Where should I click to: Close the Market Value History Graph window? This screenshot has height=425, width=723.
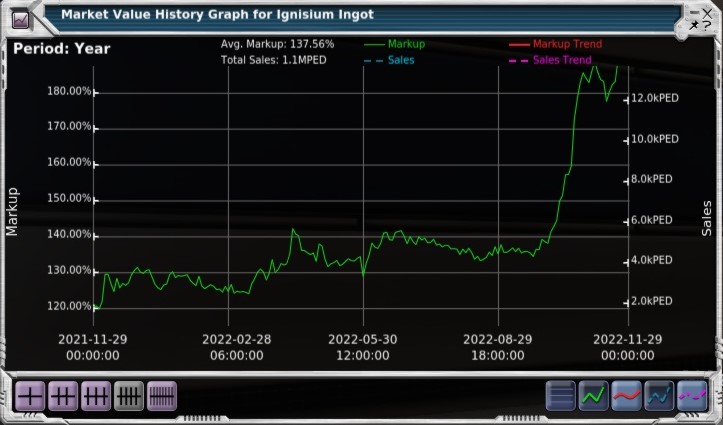[707, 13]
